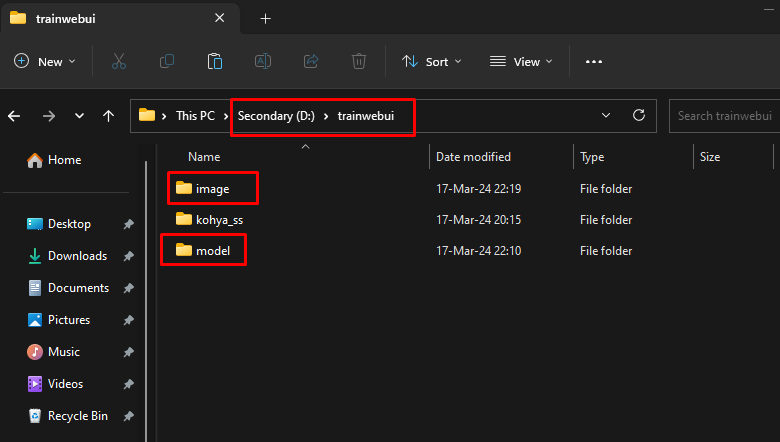Screen dimensions: 780x442
Task: Click the Share icon in toolbar
Action: coord(311,62)
